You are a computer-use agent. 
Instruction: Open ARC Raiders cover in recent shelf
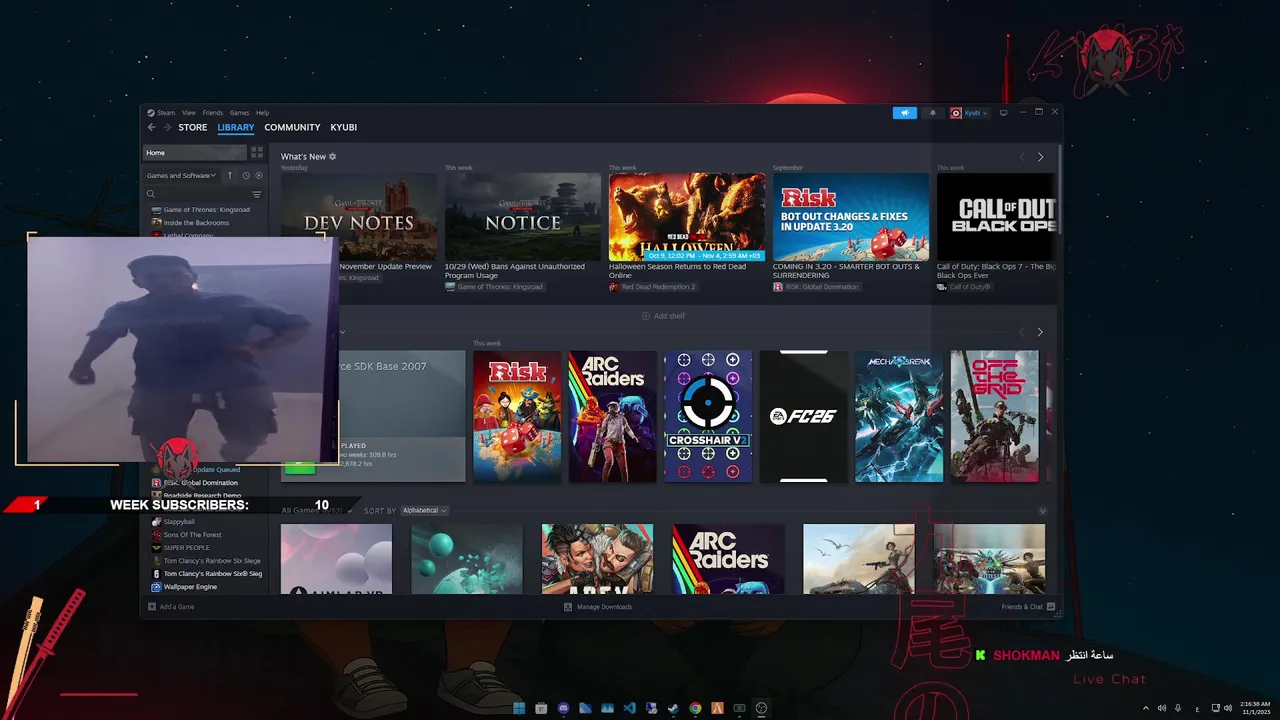613,416
